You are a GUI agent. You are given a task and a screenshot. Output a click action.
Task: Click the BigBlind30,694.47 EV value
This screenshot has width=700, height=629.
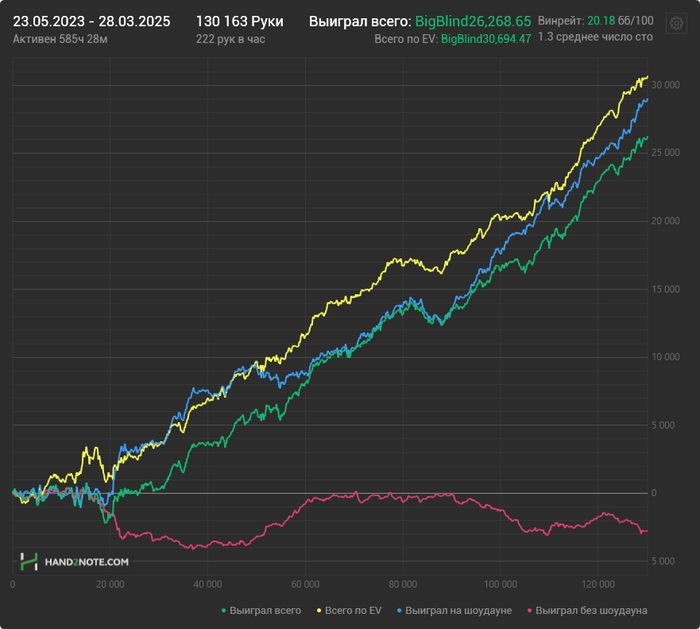(486, 39)
